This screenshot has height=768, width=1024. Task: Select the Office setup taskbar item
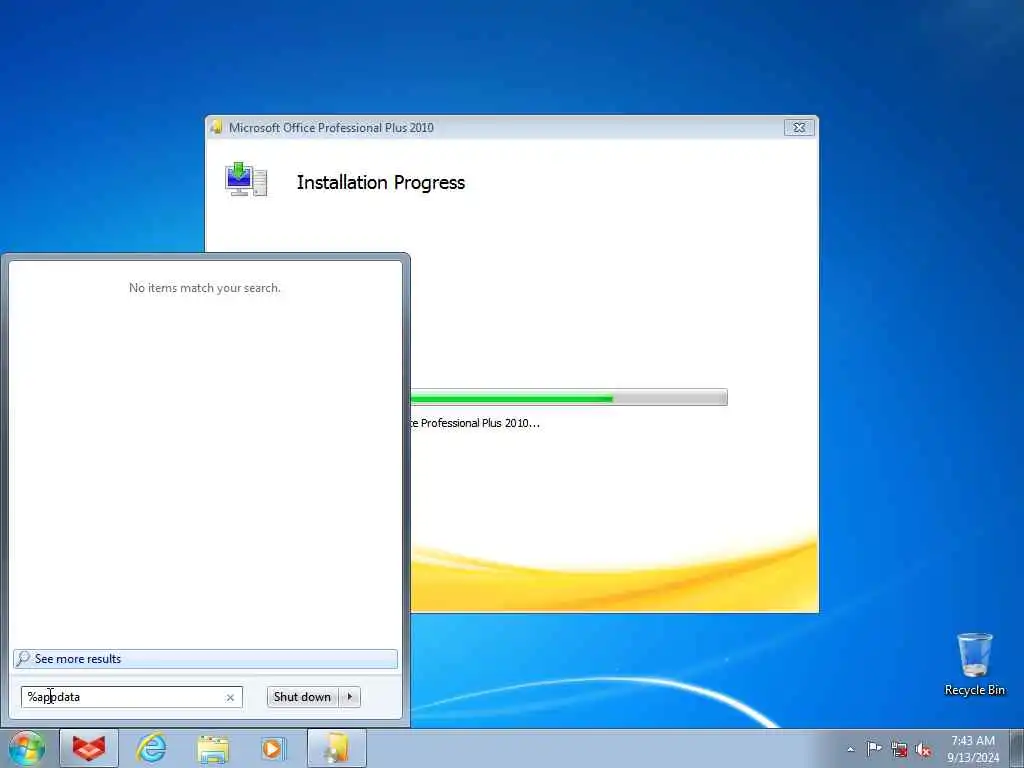tap(337, 748)
